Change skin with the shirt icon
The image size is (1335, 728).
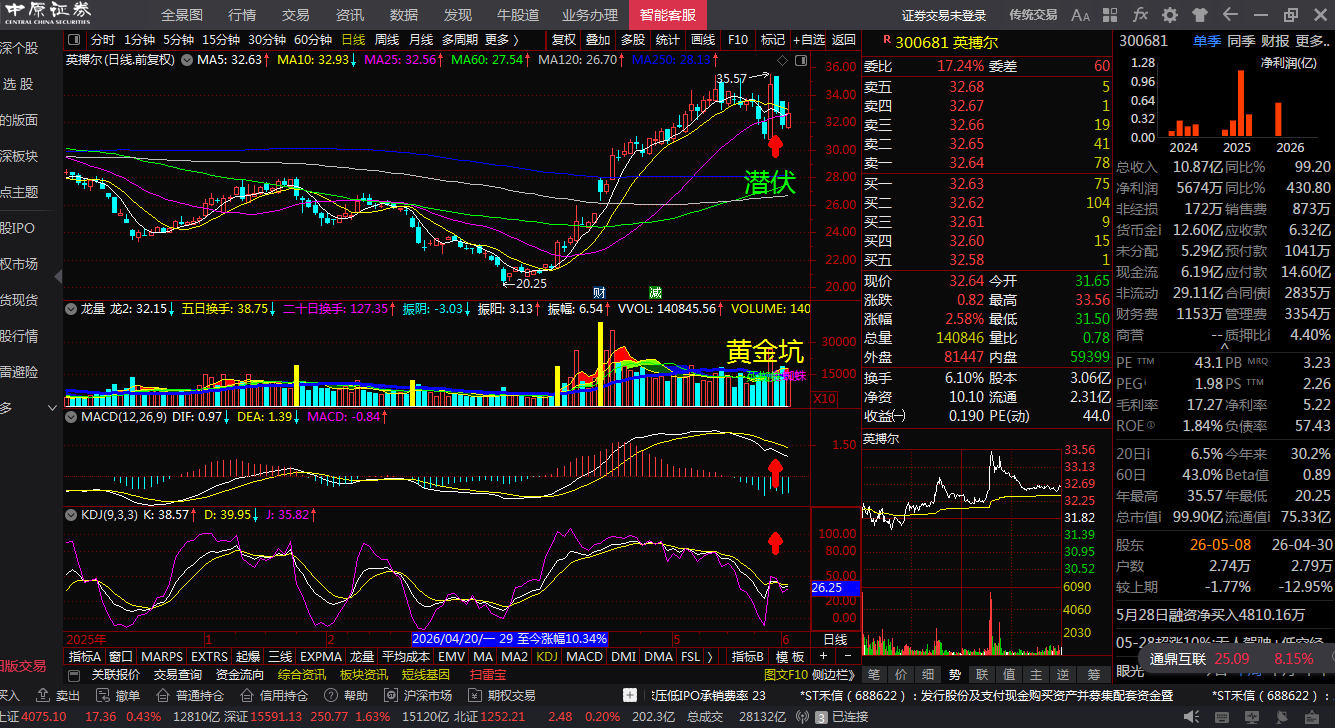[x=1201, y=15]
